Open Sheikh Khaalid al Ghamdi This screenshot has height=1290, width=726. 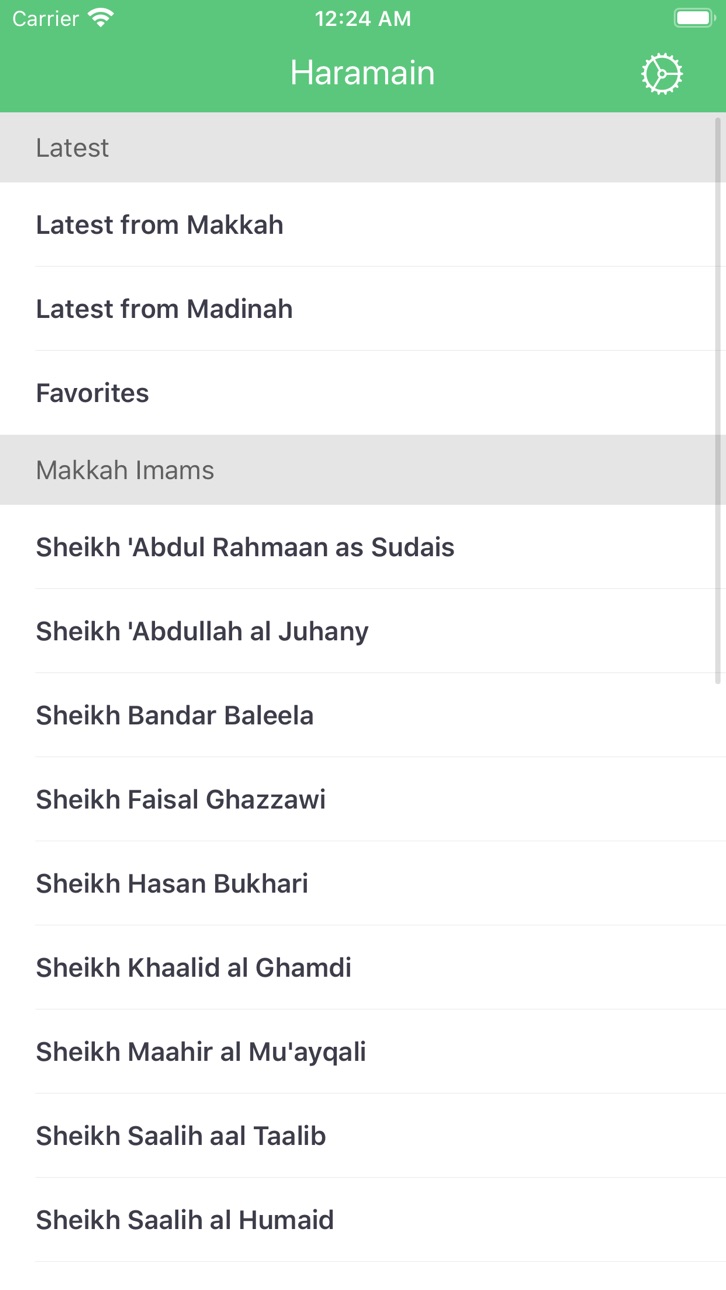click(x=363, y=967)
